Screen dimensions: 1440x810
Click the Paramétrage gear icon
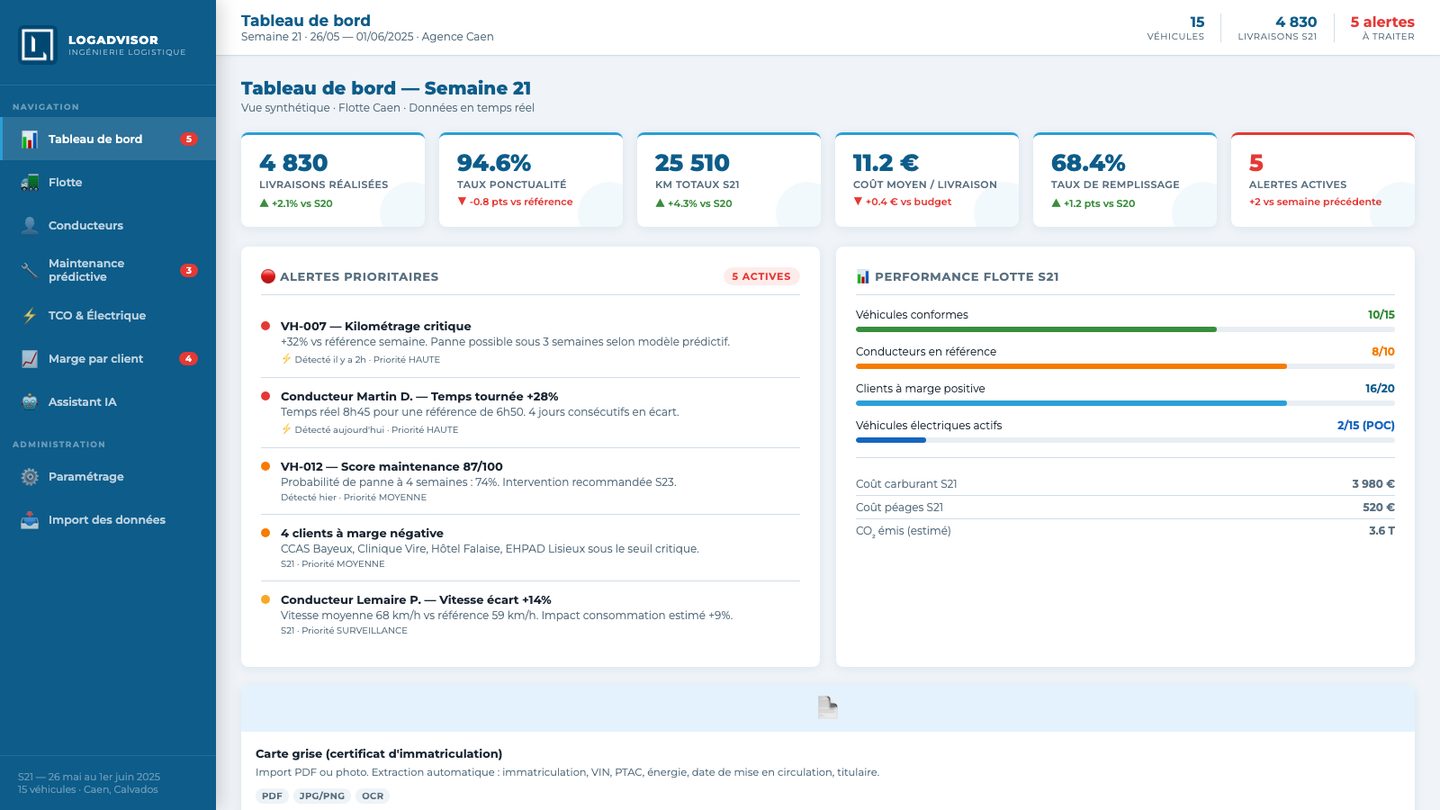30,476
